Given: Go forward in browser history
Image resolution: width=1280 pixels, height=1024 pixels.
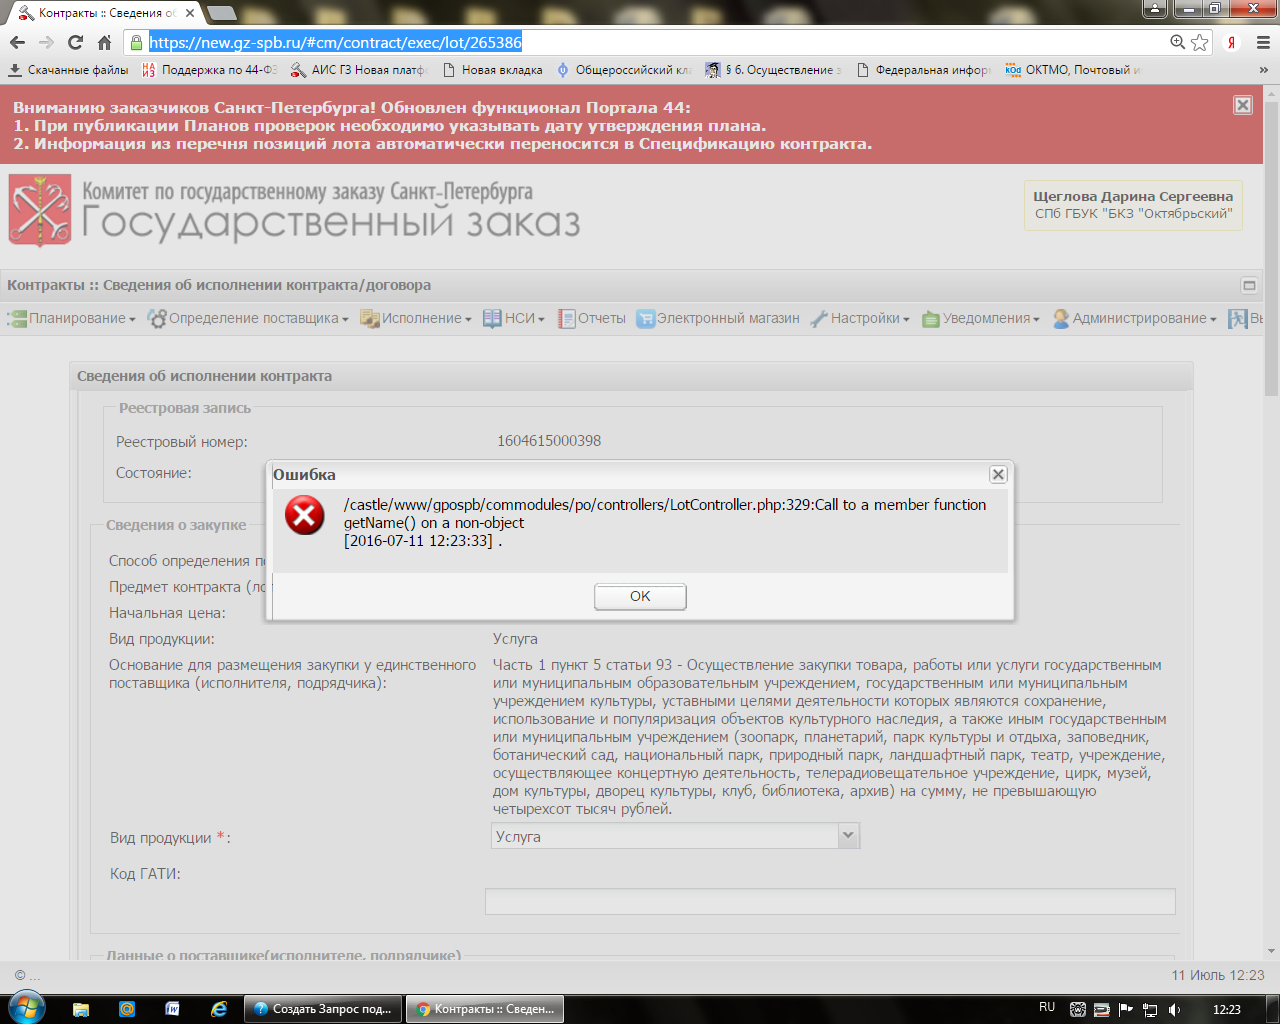Looking at the screenshot, I should tap(46, 42).
